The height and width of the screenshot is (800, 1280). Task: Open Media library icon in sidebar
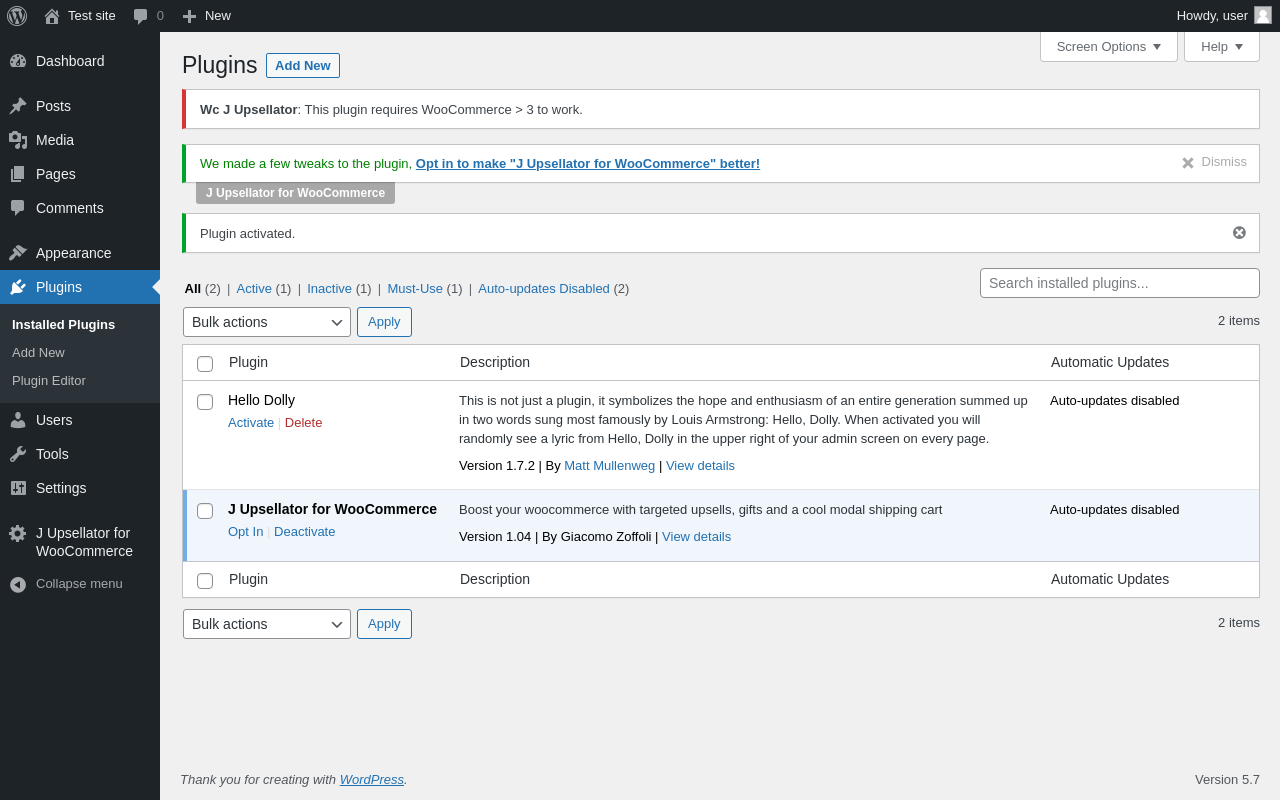[x=18, y=140]
